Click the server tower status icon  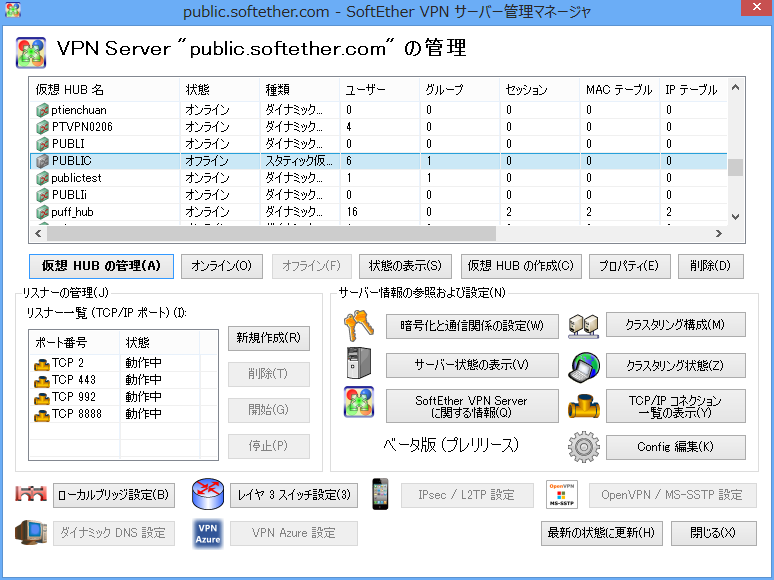point(359,363)
